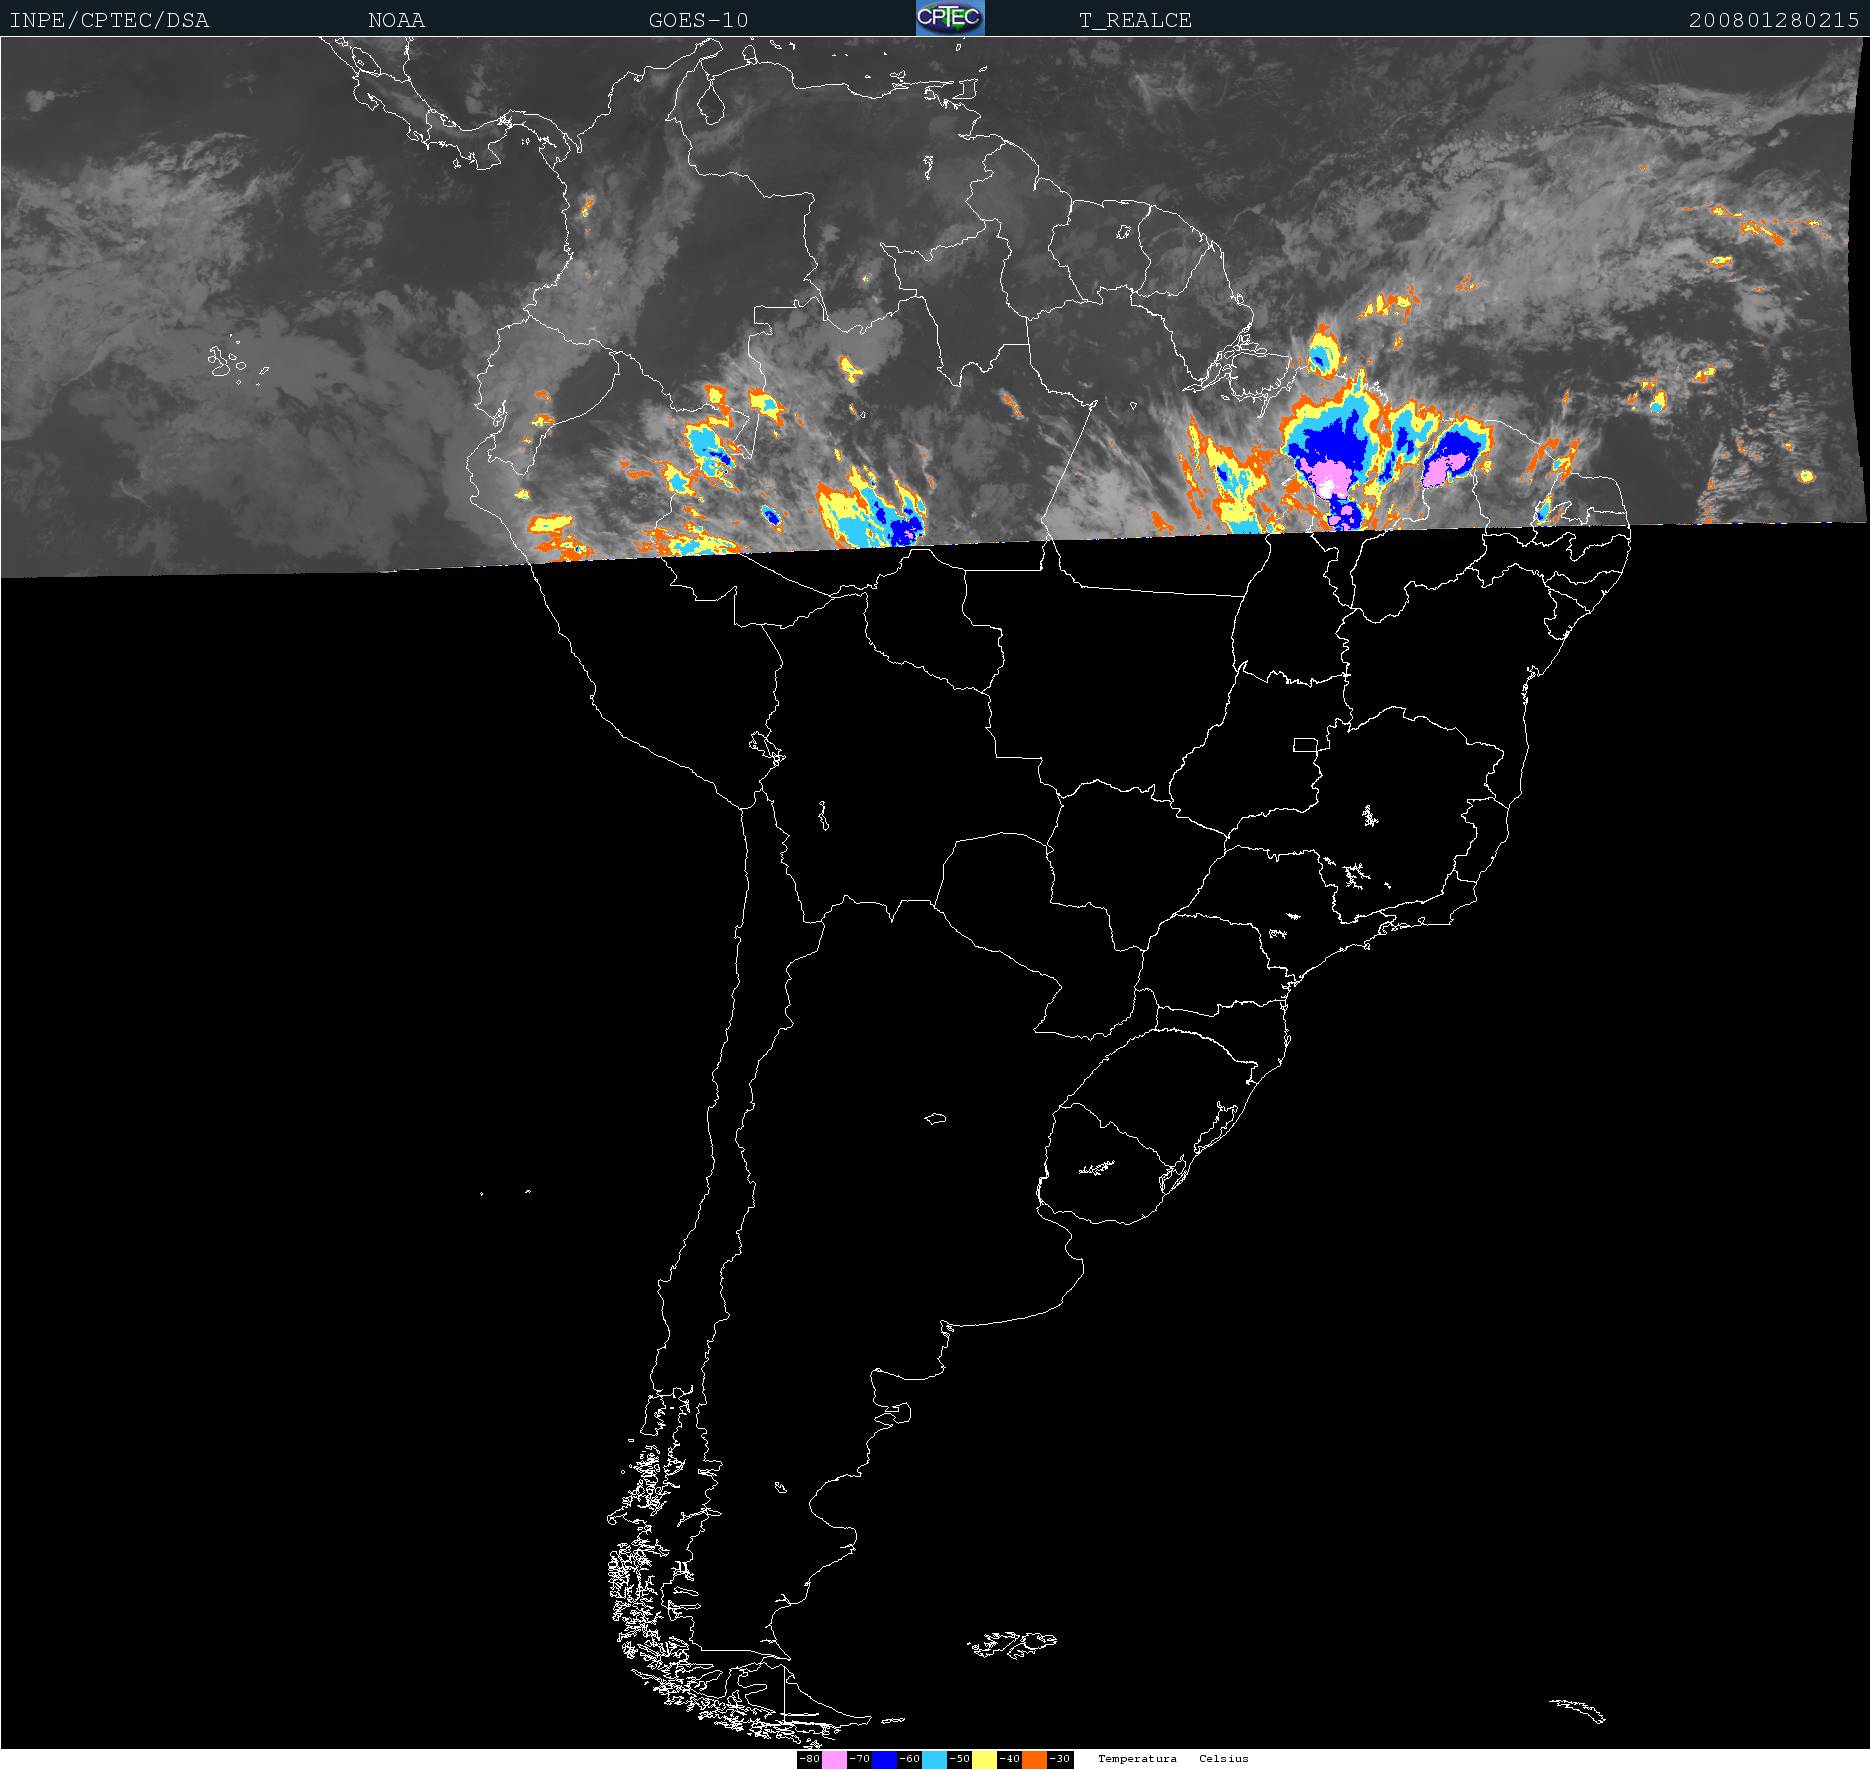
Task: Click the NOAA label in the header
Action: (396, 20)
